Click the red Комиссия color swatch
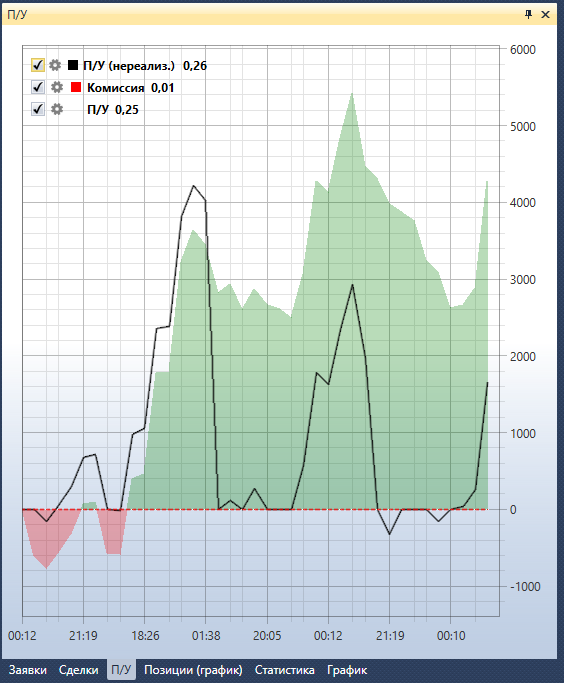564x683 pixels. [76, 87]
